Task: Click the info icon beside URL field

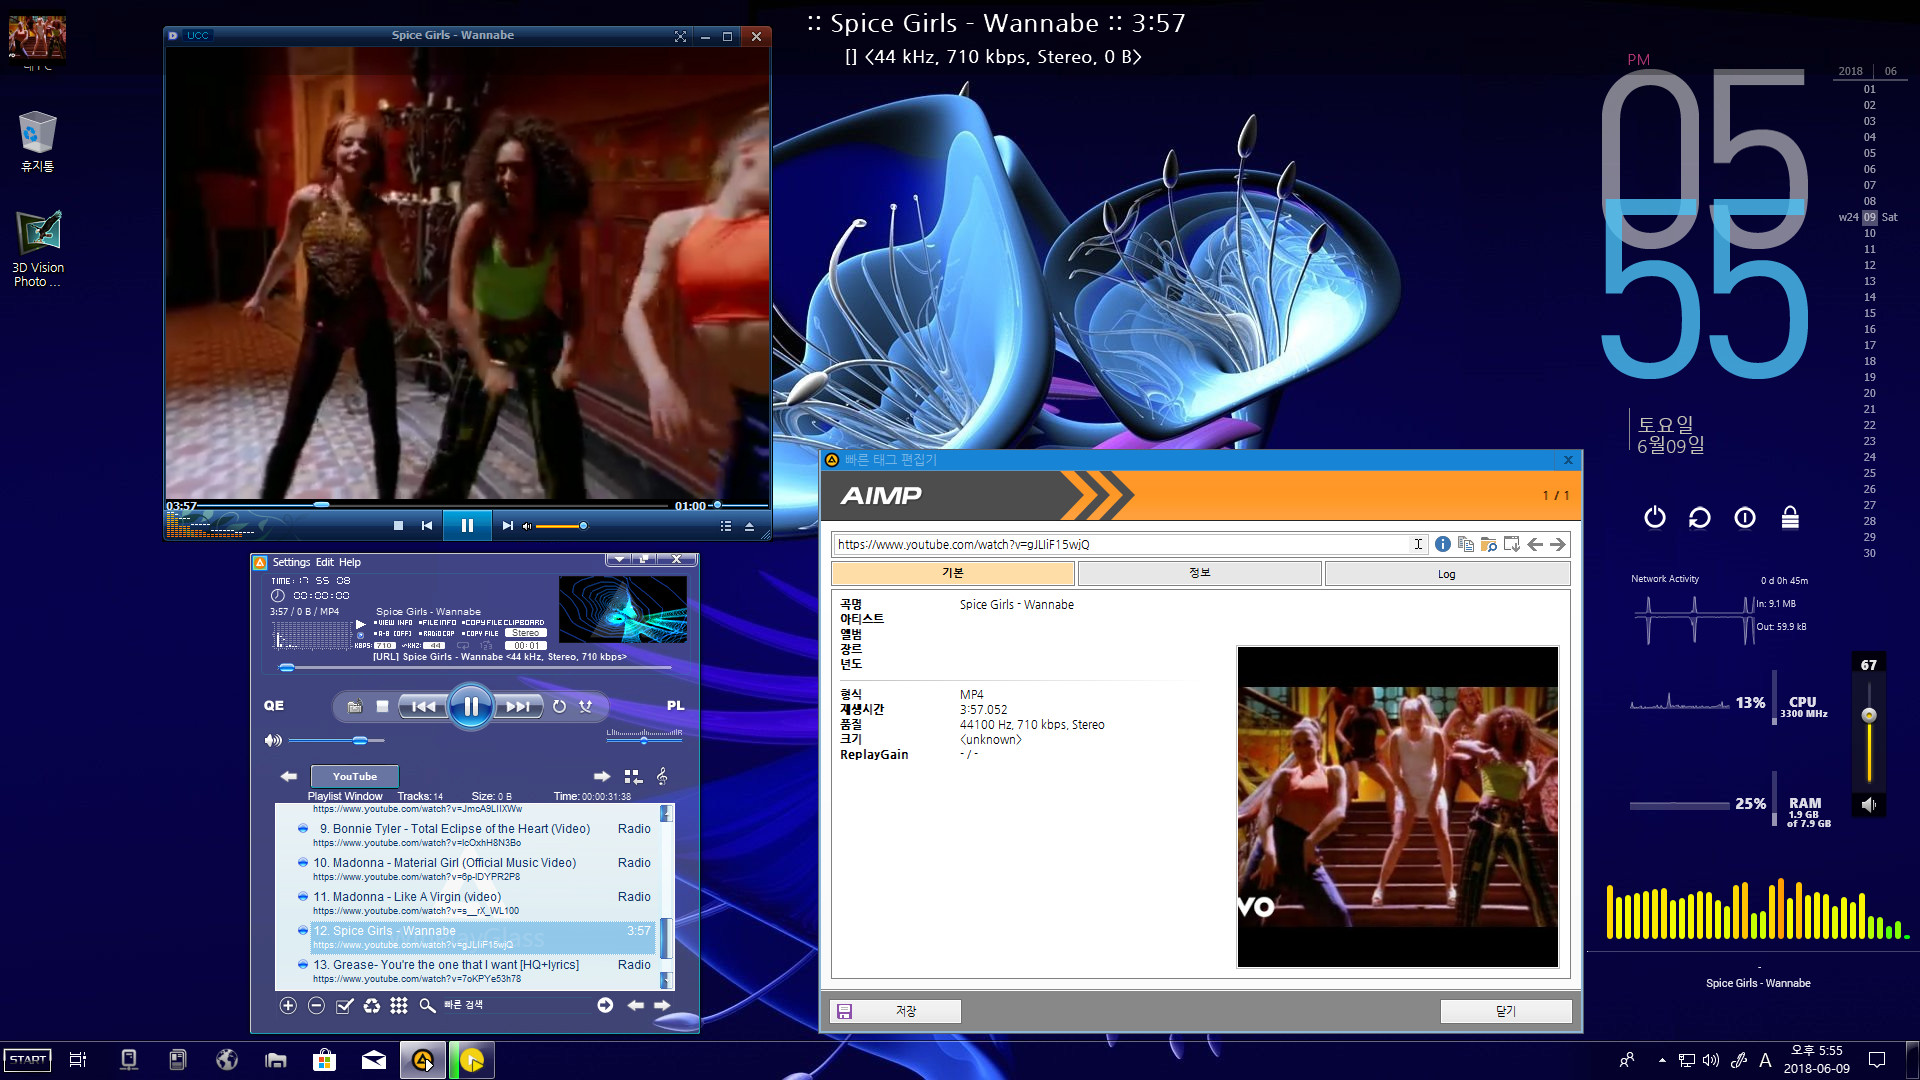Action: (x=1442, y=544)
